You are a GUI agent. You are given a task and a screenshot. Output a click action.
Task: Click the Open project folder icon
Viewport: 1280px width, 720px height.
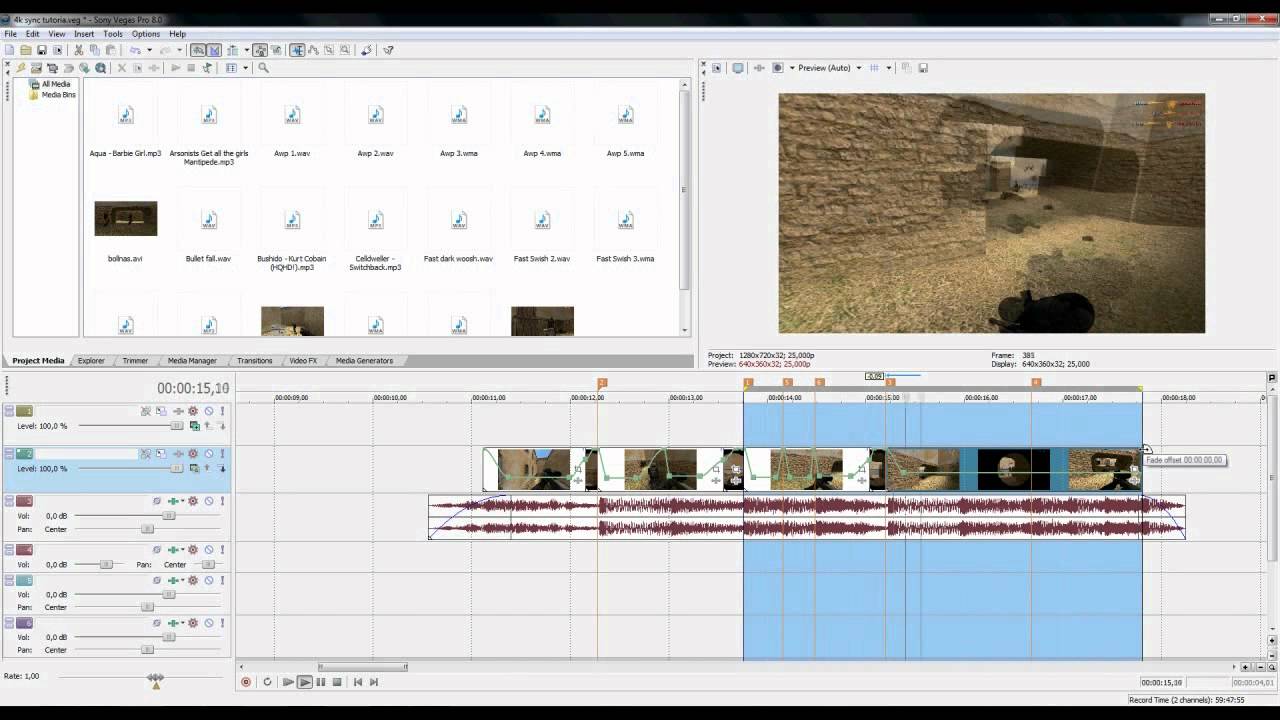[x=26, y=50]
